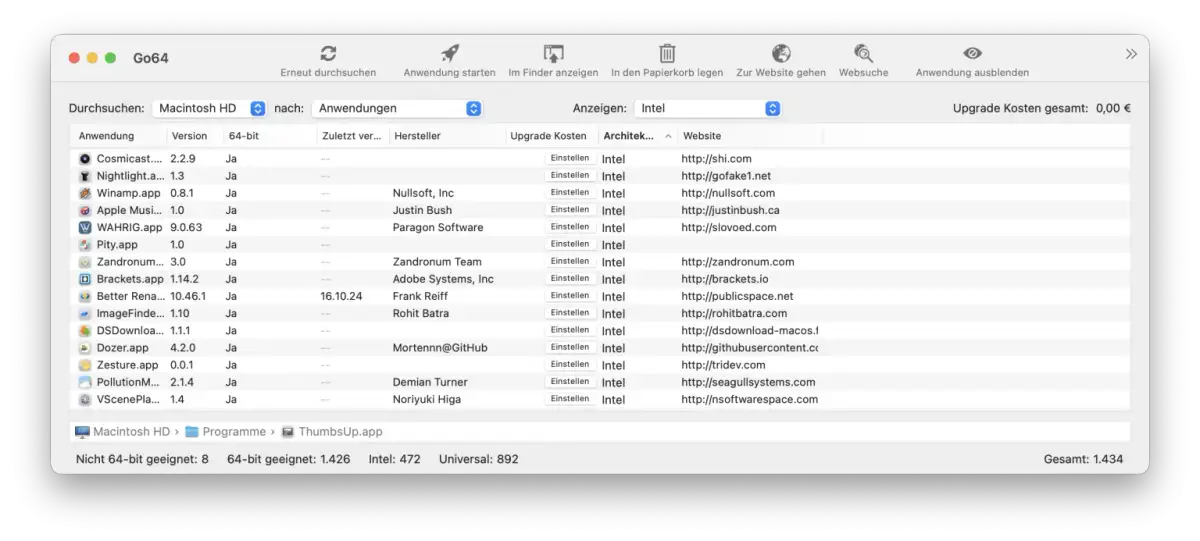Screen dimensions: 1200x541
Task: Click website http://nullsoft.com cell
Action: (728, 193)
